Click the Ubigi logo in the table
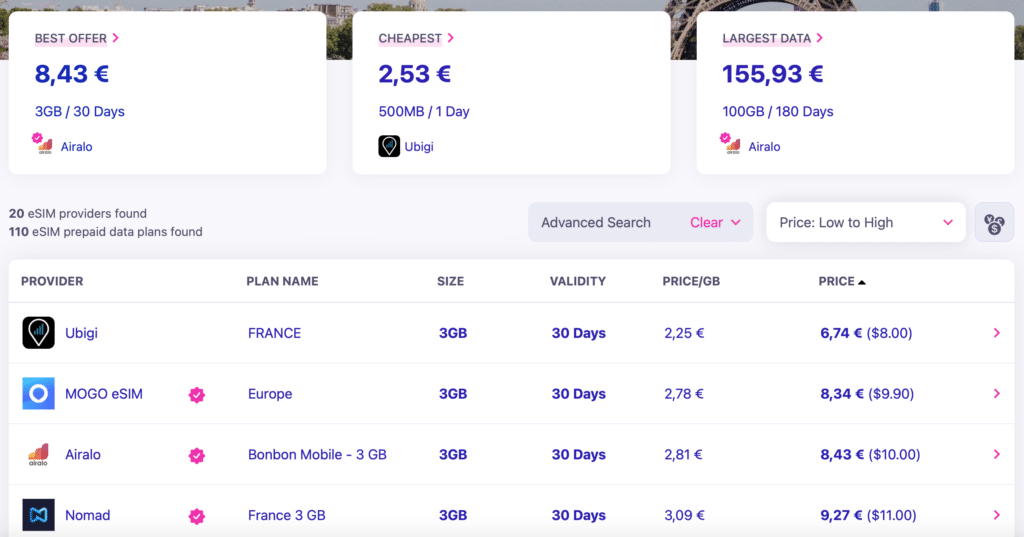The image size is (1024, 537). (38, 333)
